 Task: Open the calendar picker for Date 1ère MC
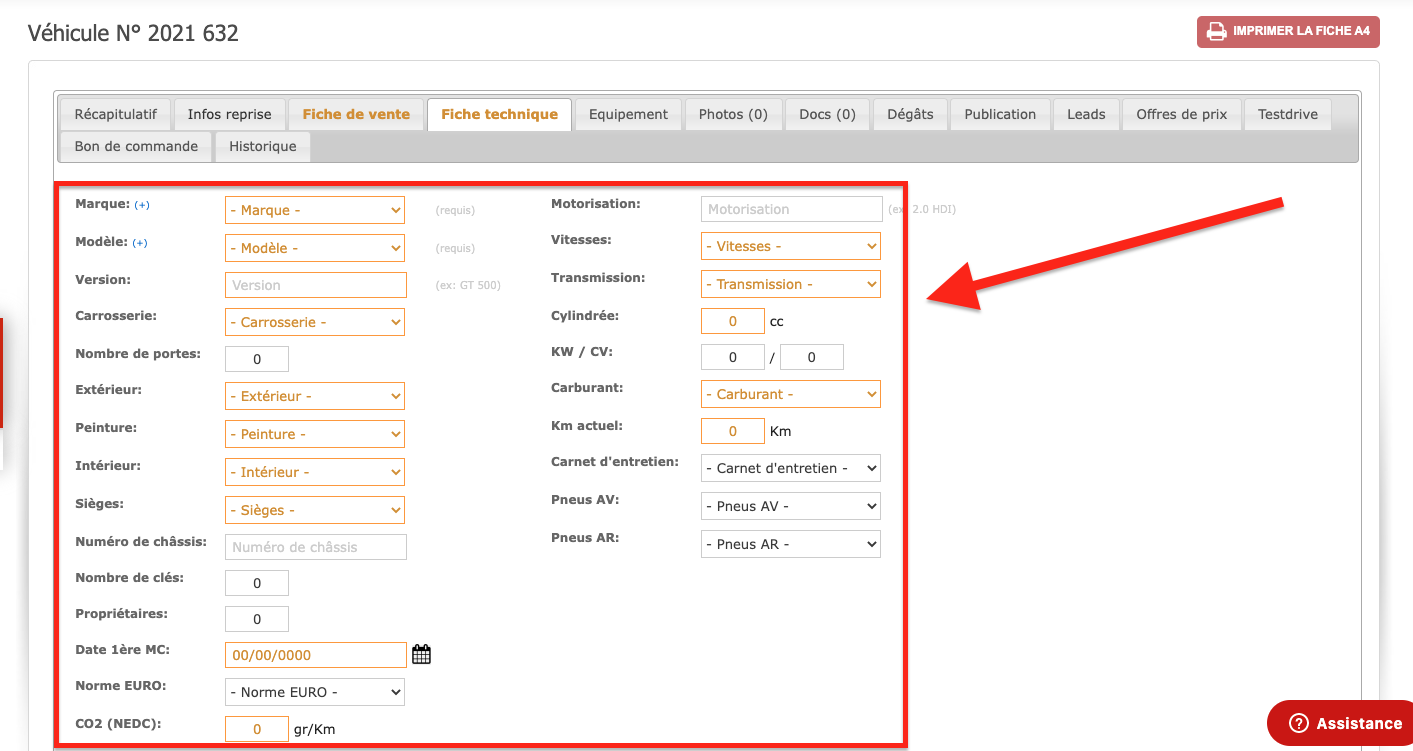[421, 655]
